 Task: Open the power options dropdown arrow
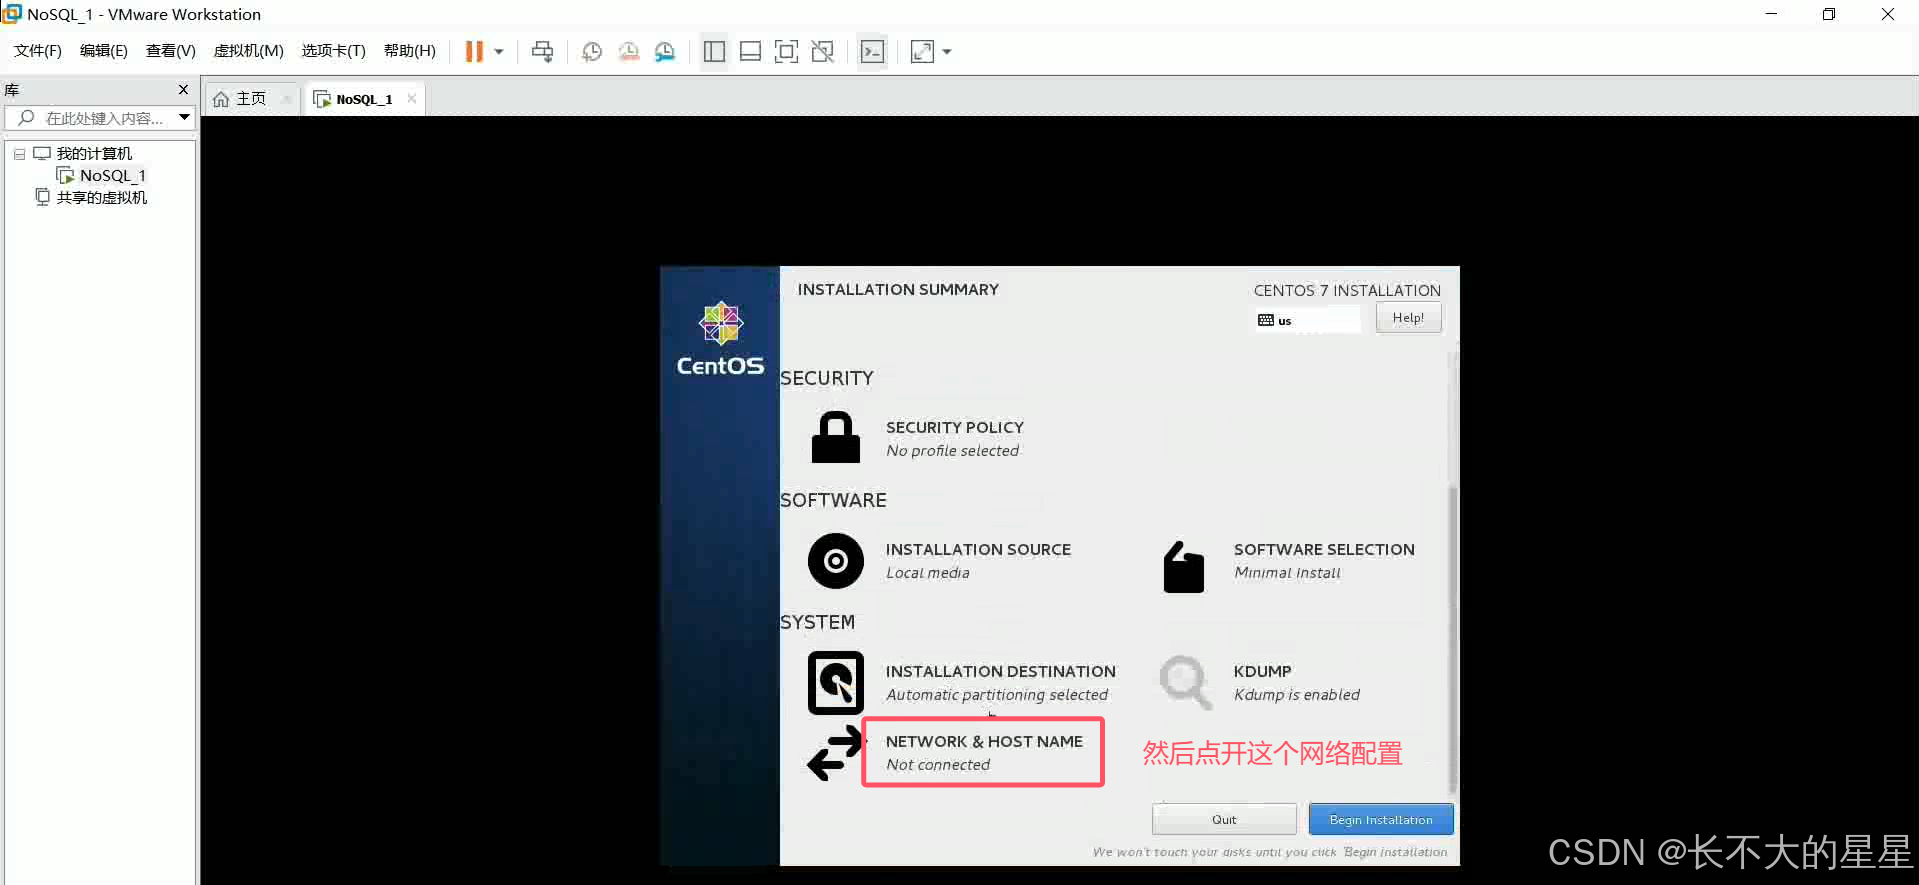coord(499,51)
